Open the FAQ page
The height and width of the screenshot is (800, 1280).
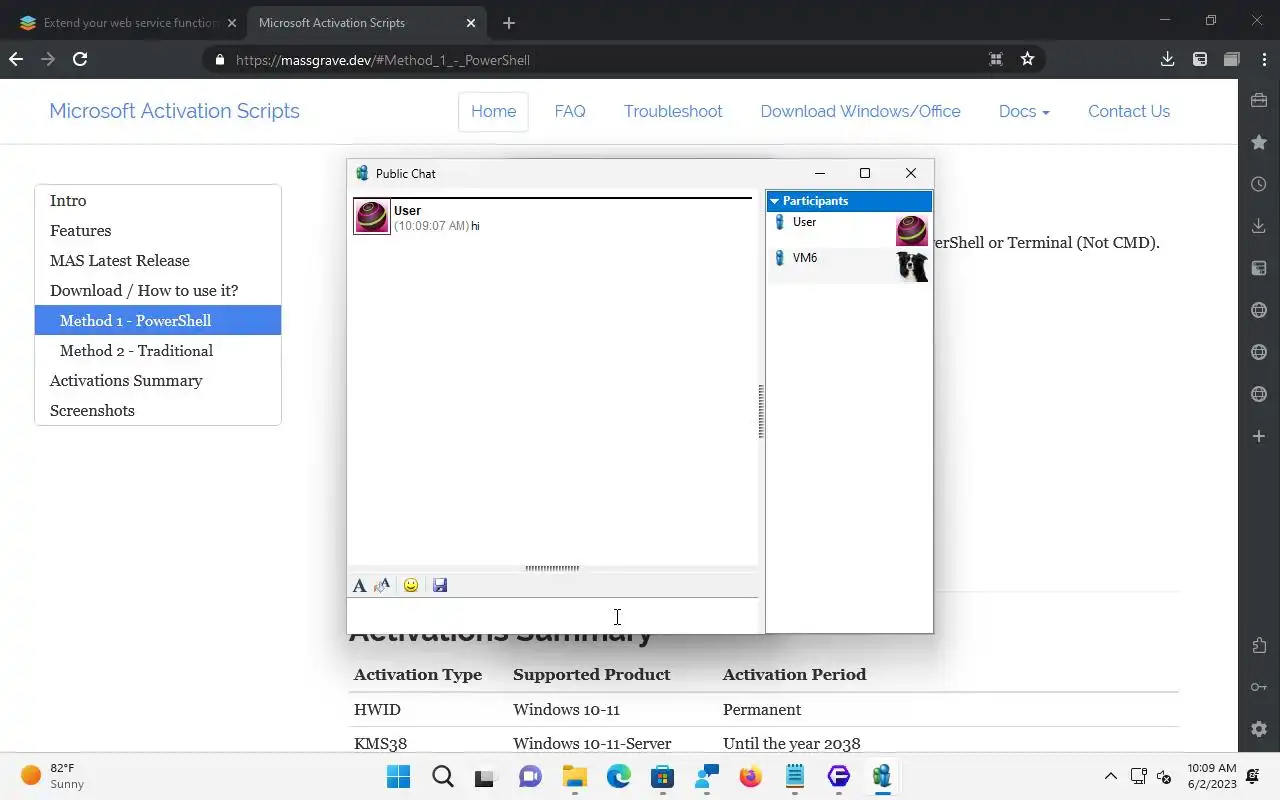click(570, 111)
